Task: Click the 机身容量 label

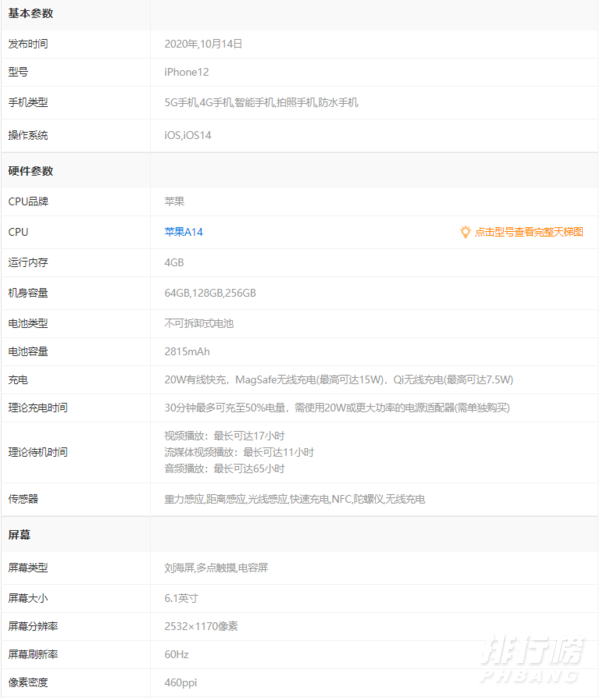Action: (28, 293)
